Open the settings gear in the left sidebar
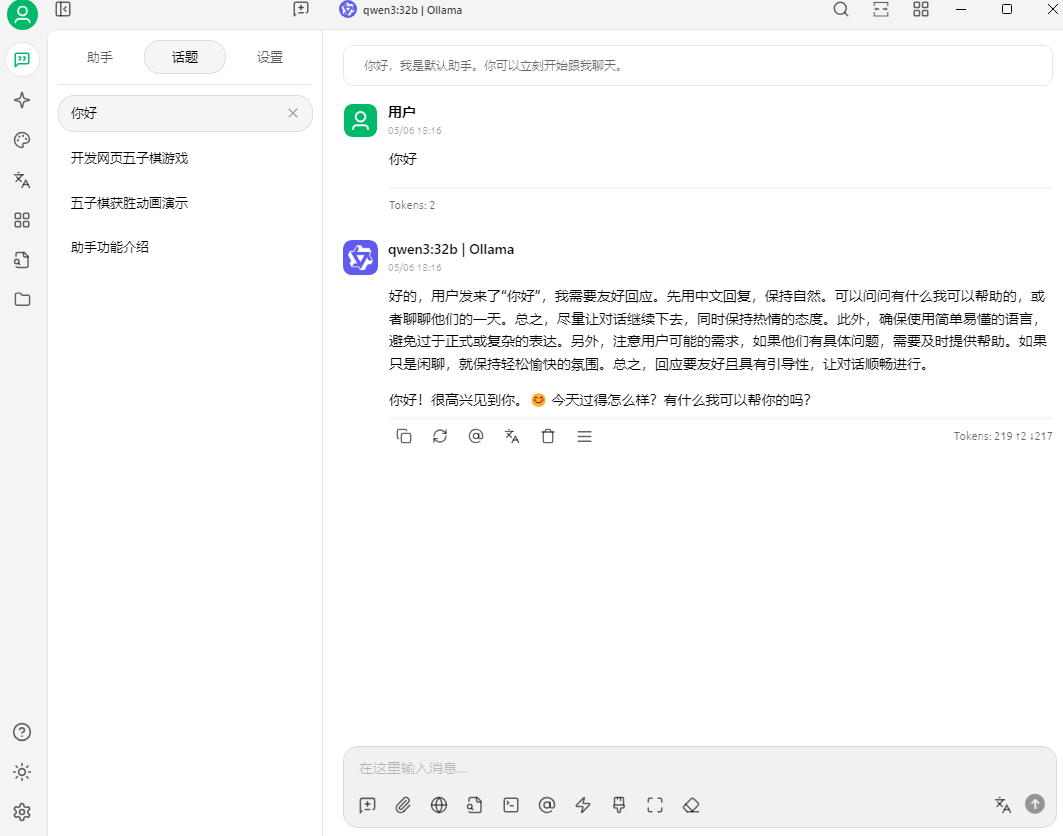 tap(22, 812)
